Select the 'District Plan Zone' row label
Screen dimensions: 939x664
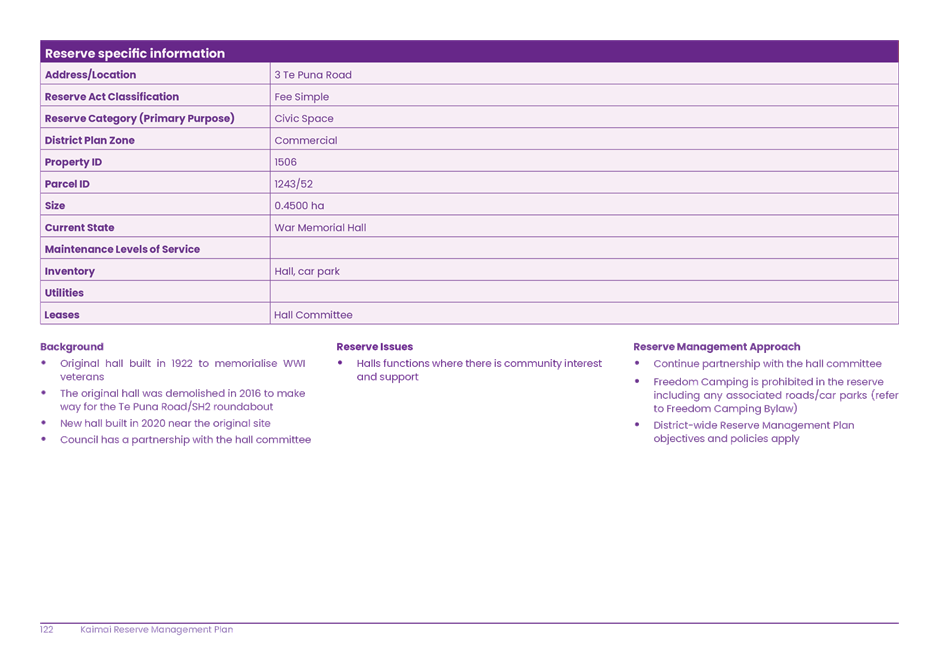click(90, 141)
